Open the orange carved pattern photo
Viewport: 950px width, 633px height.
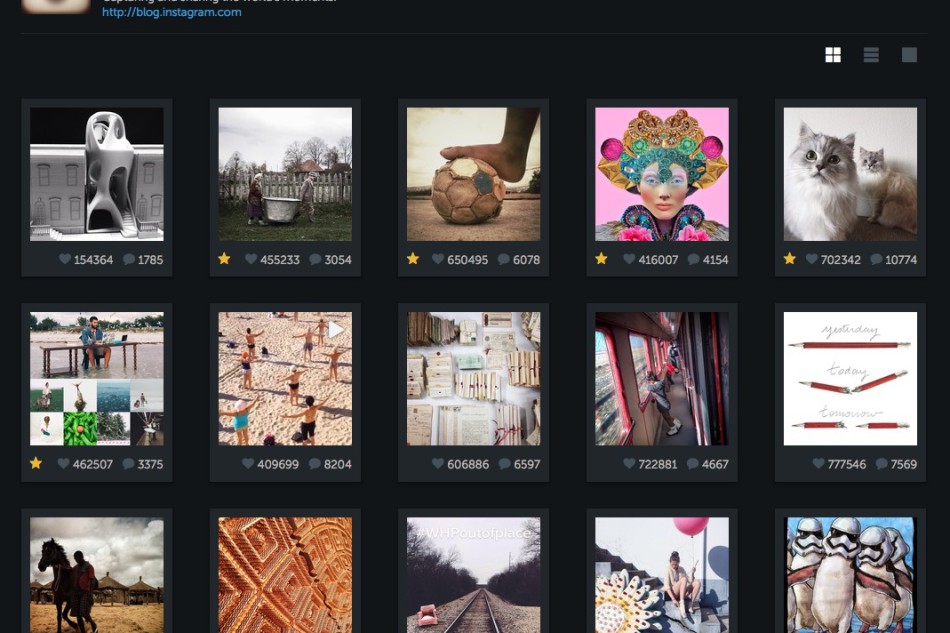tap(285, 575)
